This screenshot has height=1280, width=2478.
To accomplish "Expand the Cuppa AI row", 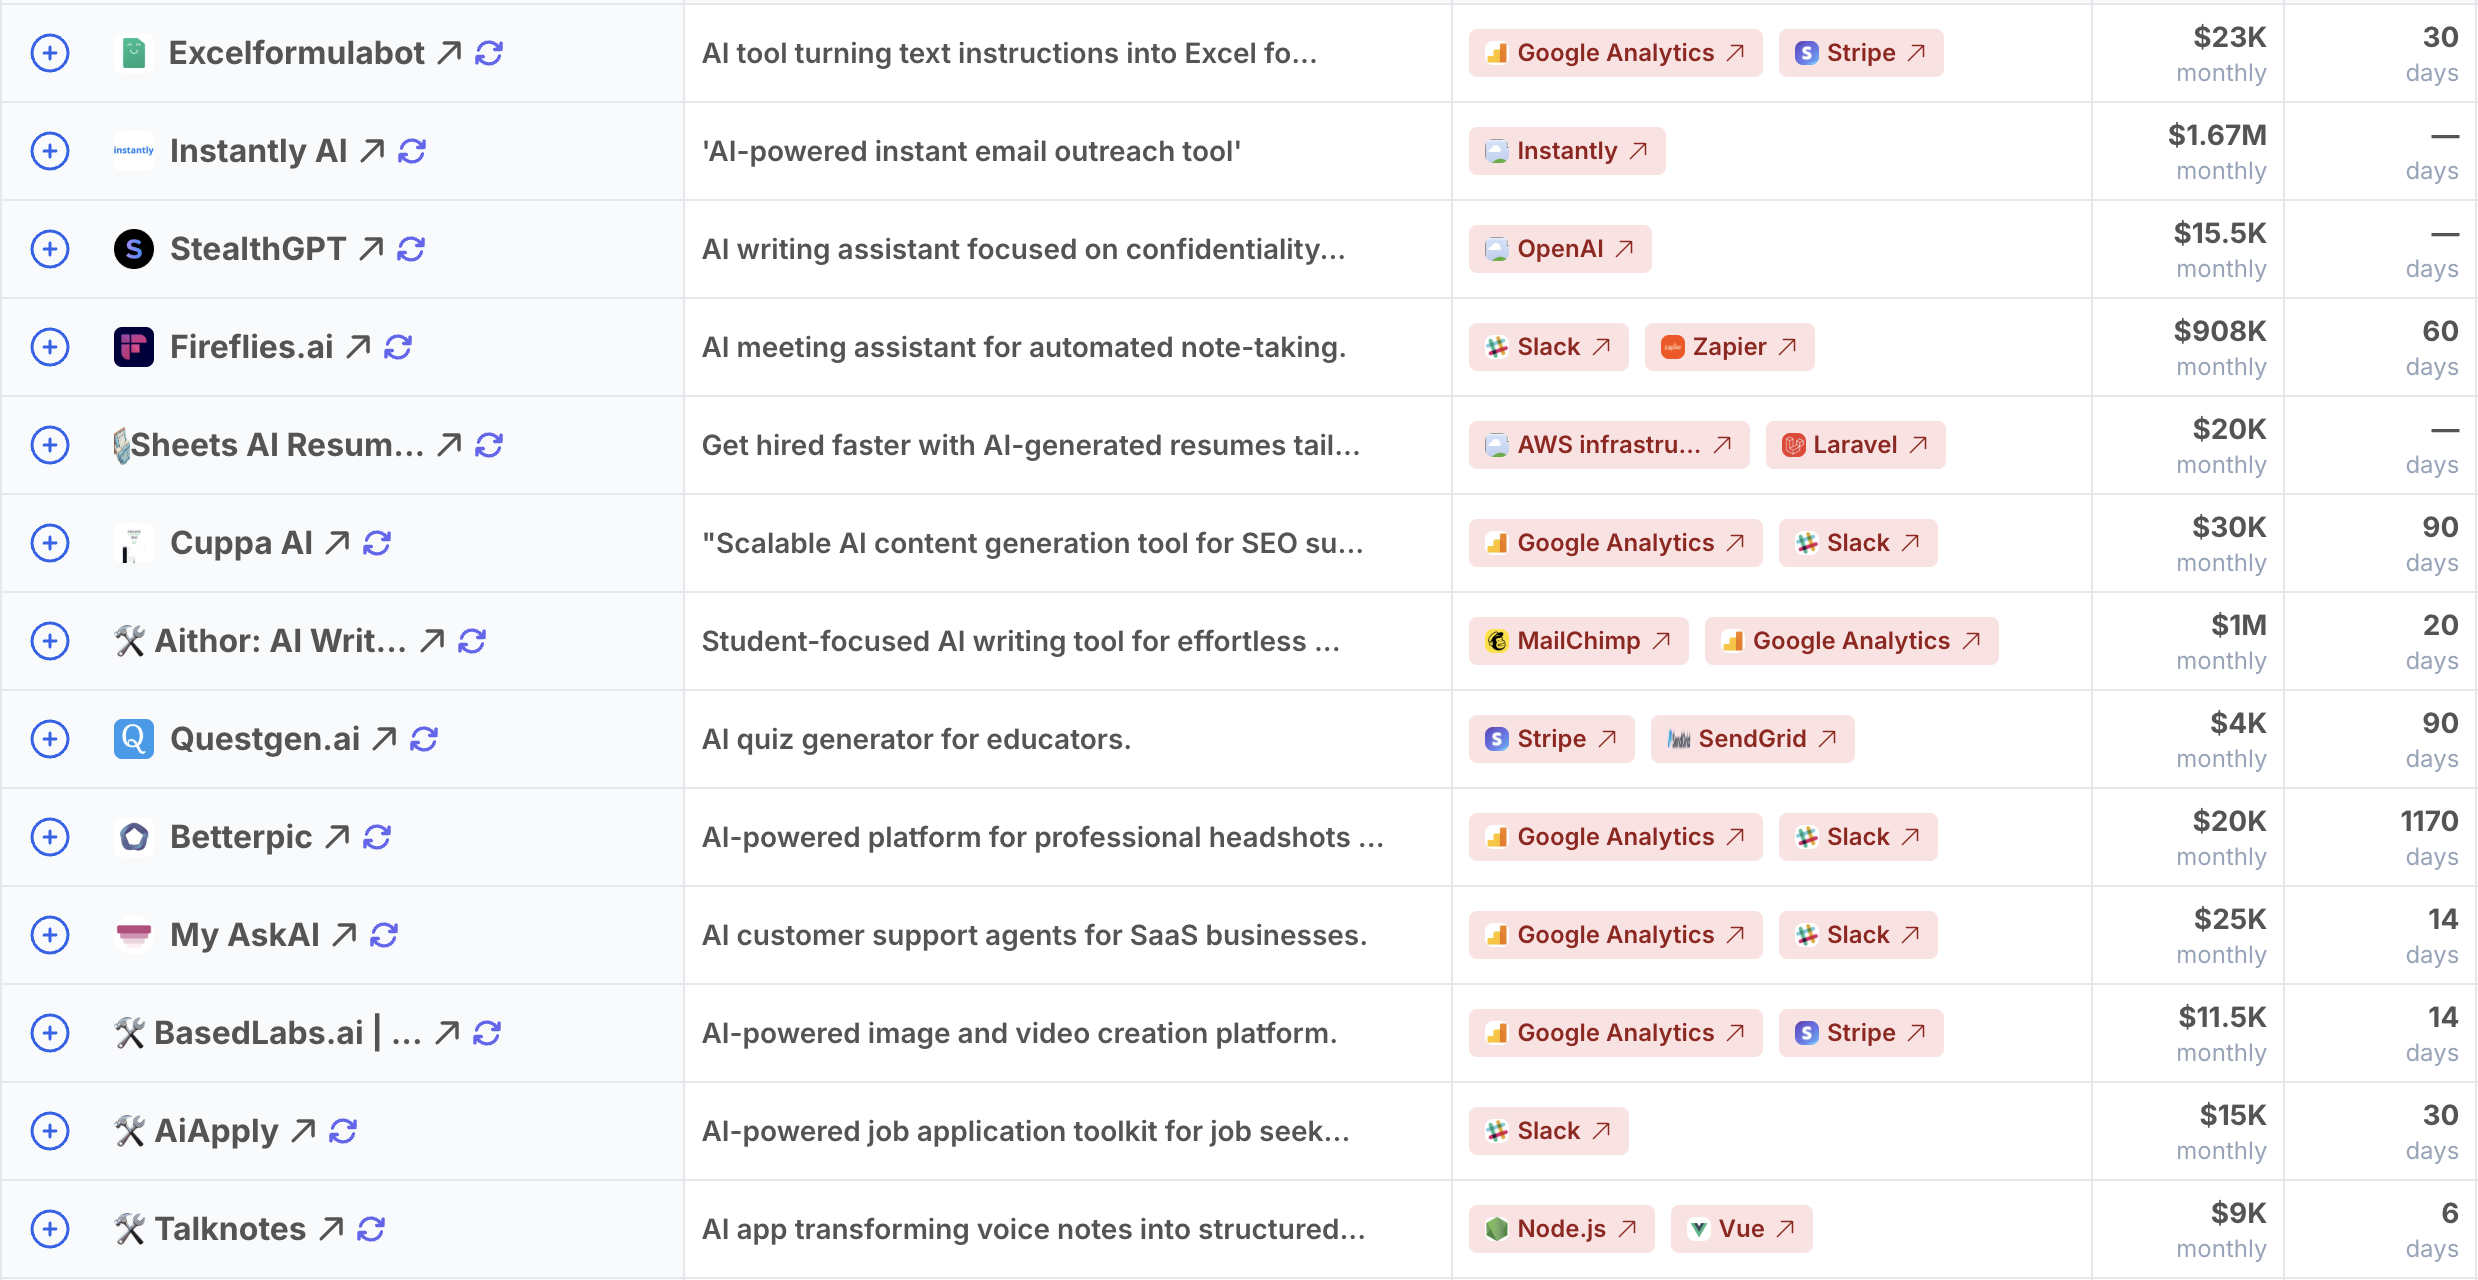I will 50,543.
